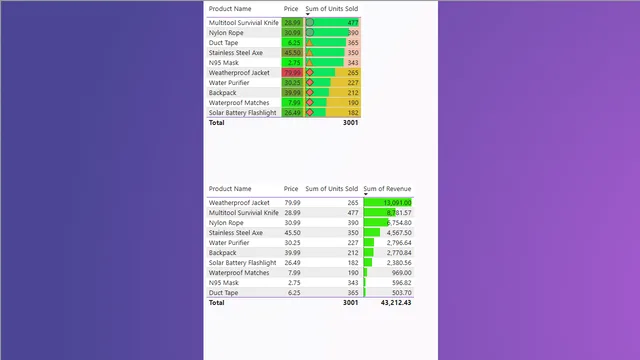Click the red diamond icon in the Water Purifier row
This screenshot has height=360, width=640.
click(310, 82)
